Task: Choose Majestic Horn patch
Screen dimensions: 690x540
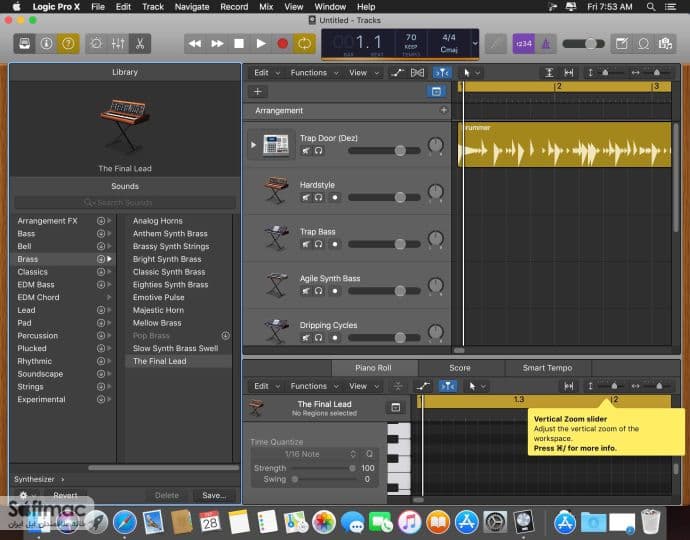Action: click(x=158, y=310)
